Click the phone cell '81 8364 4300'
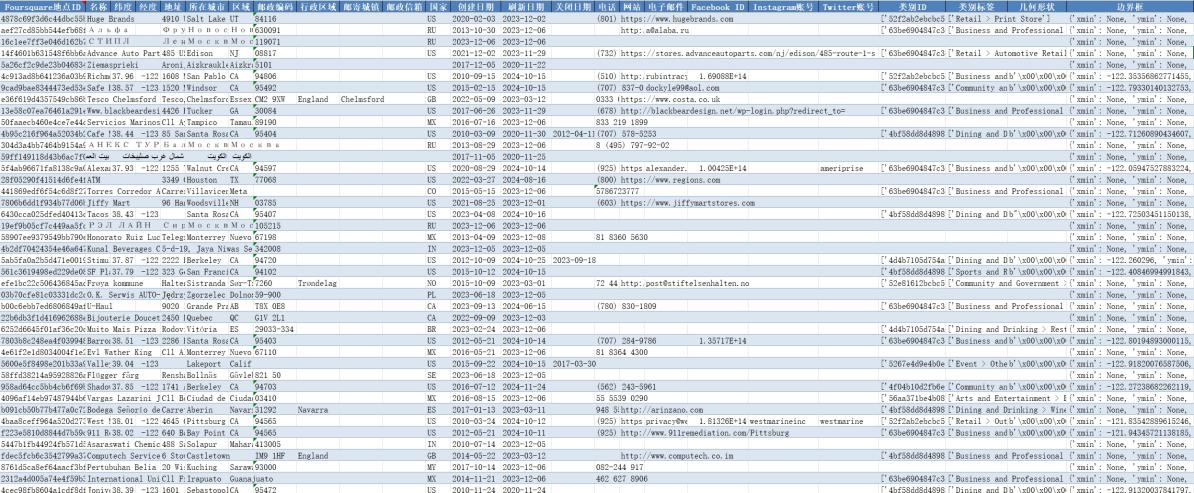The height and width of the screenshot is (493, 1194). pyautogui.click(x=622, y=352)
